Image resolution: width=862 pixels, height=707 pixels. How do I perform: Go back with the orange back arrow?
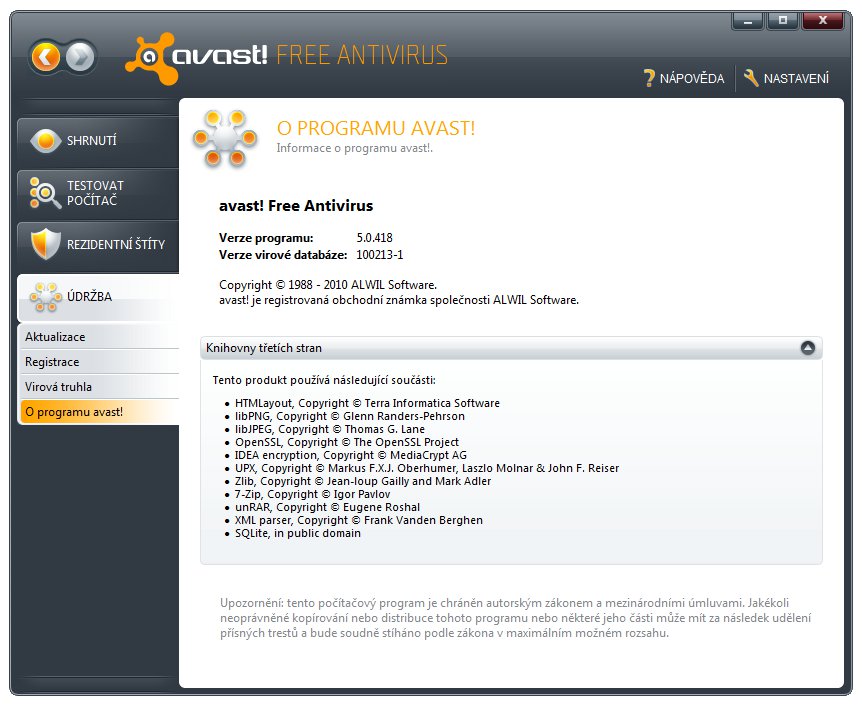click(x=46, y=57)
